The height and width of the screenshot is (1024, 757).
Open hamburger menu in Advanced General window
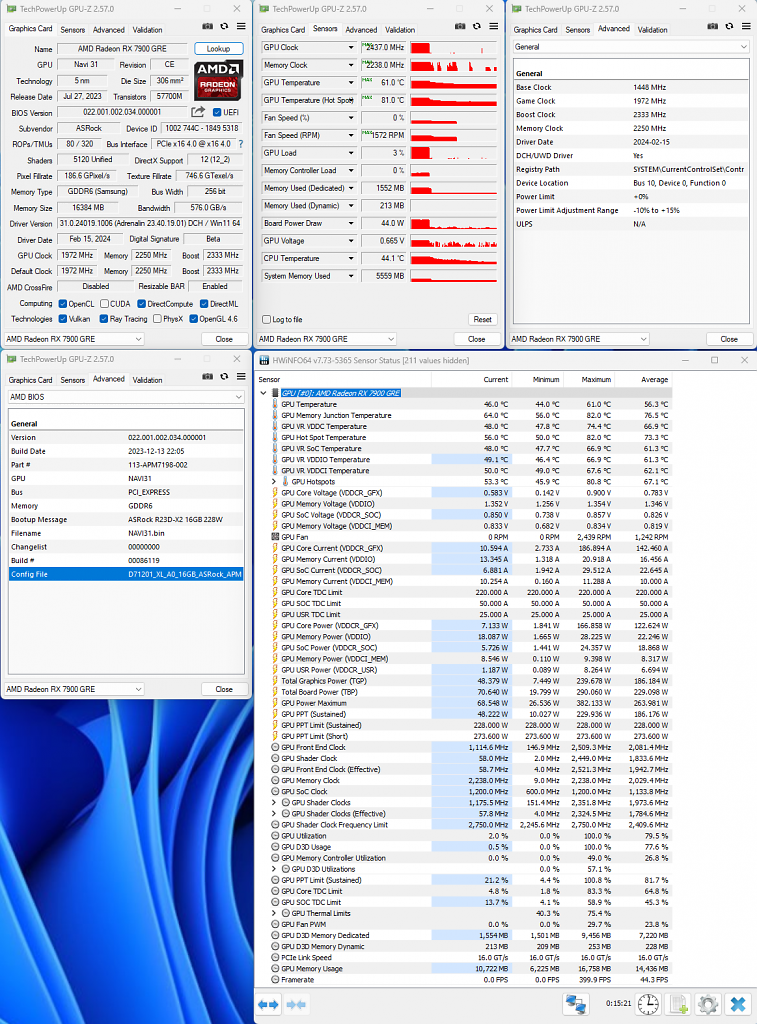click(746, 27)
